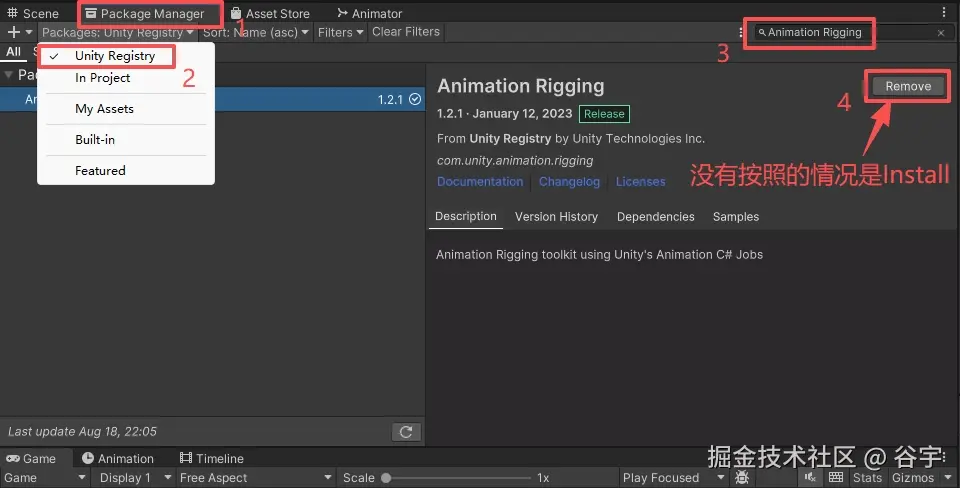Image resolution: width=960 pixels, height=488 pixels.
Task: Open the Changelog link
Action: click(569, 182)
